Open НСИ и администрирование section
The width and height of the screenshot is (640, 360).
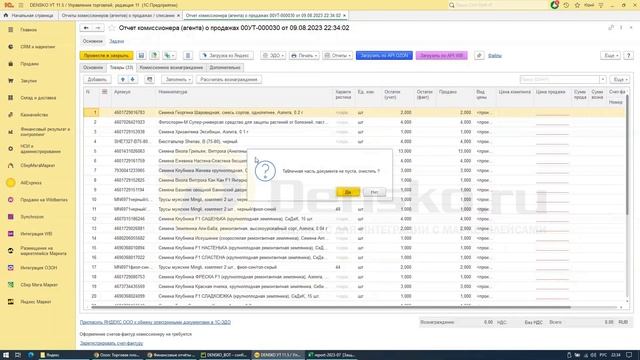40,149
